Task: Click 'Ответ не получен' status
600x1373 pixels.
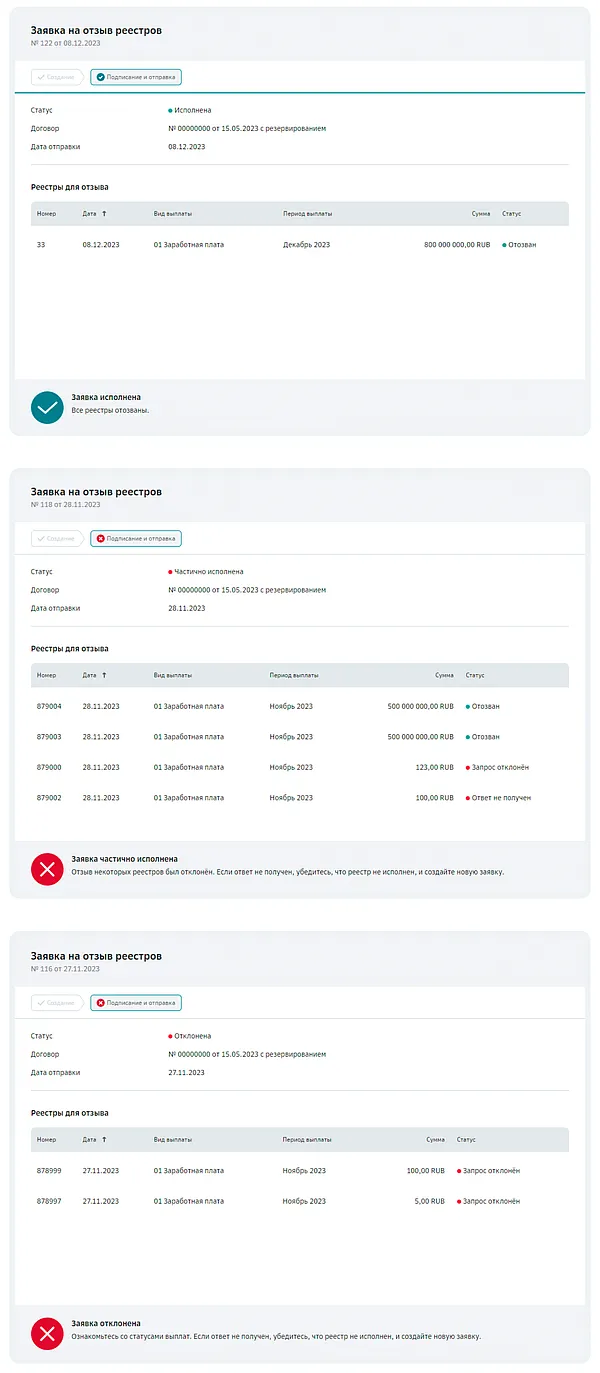Action: click(498, 798)
